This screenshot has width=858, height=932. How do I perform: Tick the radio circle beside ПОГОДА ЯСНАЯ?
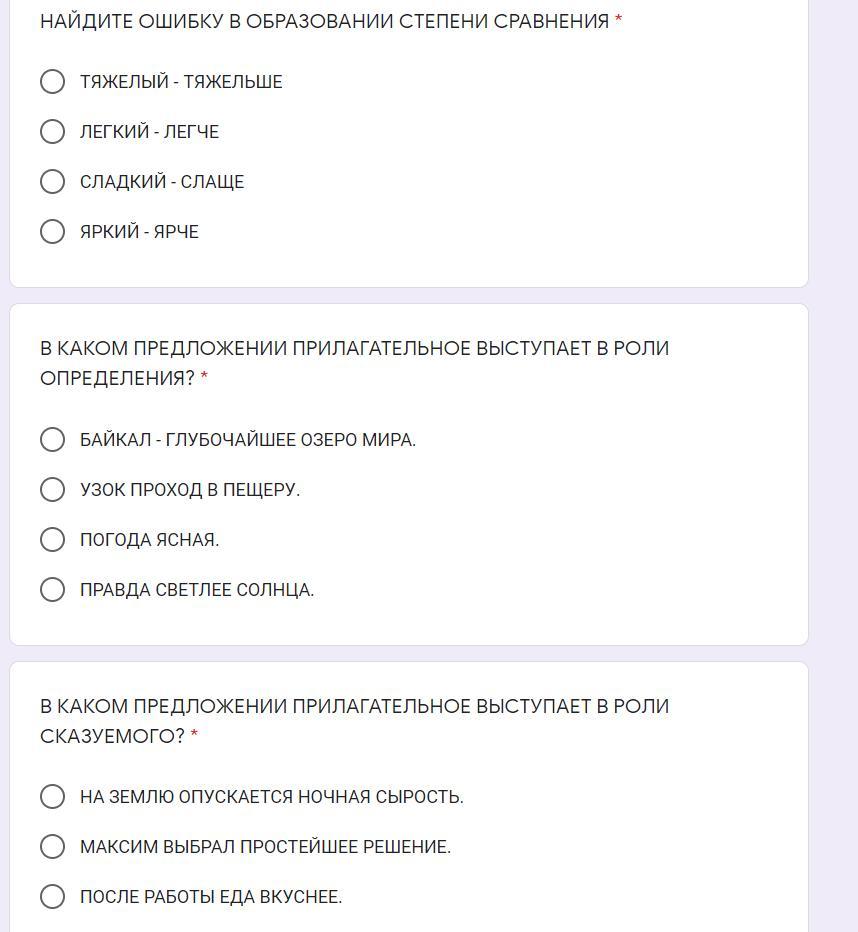[53, 540]
